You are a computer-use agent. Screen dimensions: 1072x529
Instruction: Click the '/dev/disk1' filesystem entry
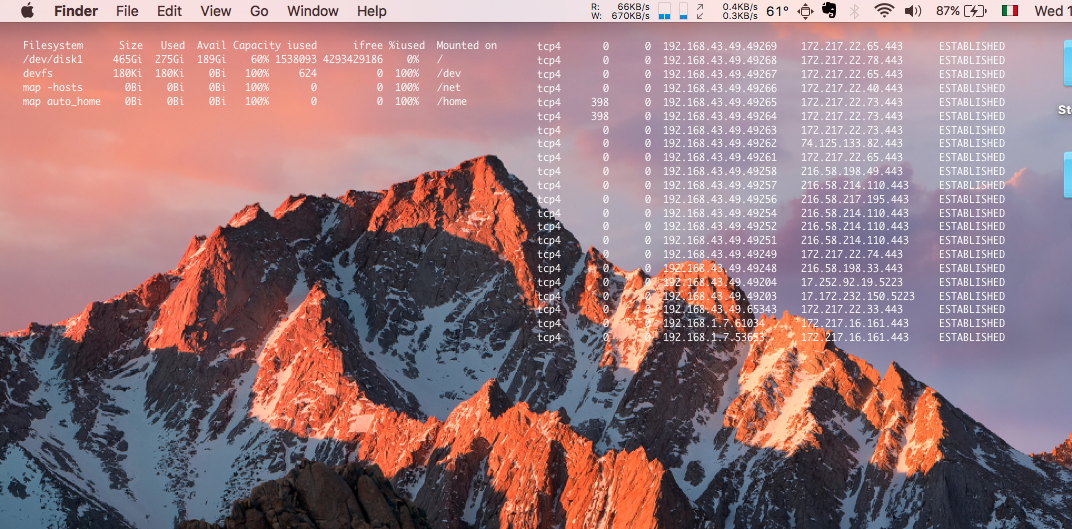[53, 59]
